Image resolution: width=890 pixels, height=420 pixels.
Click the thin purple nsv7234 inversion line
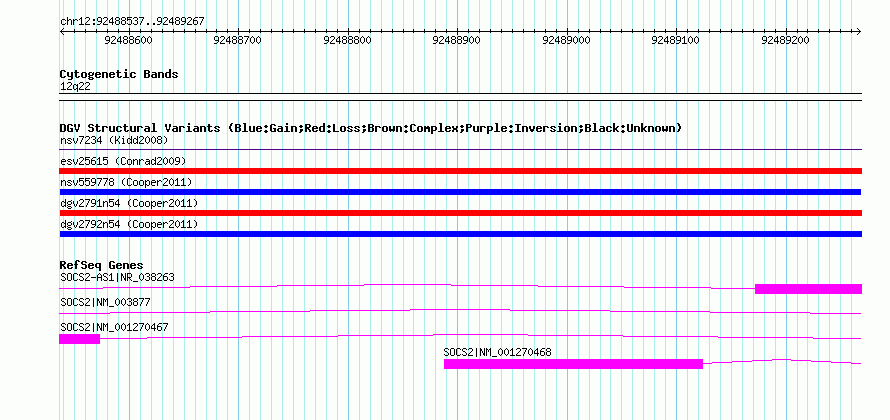(x=460, y=150)
